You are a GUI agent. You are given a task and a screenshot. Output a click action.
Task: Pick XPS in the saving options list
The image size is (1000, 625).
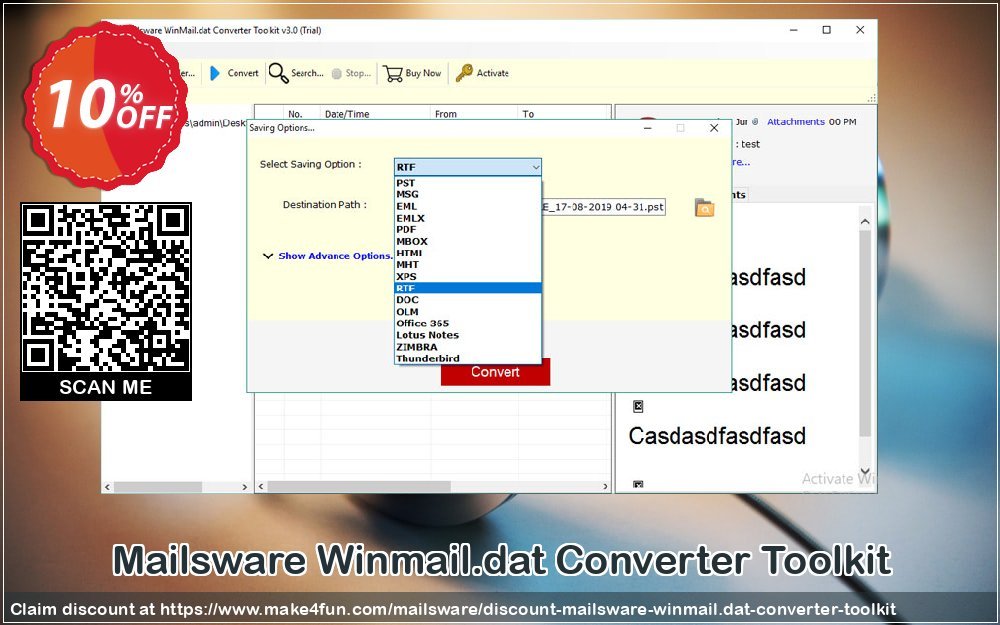(467, 277)
